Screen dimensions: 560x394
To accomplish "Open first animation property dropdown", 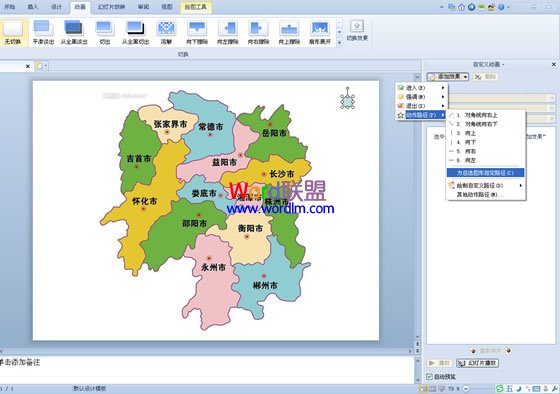I will point(552,98).
